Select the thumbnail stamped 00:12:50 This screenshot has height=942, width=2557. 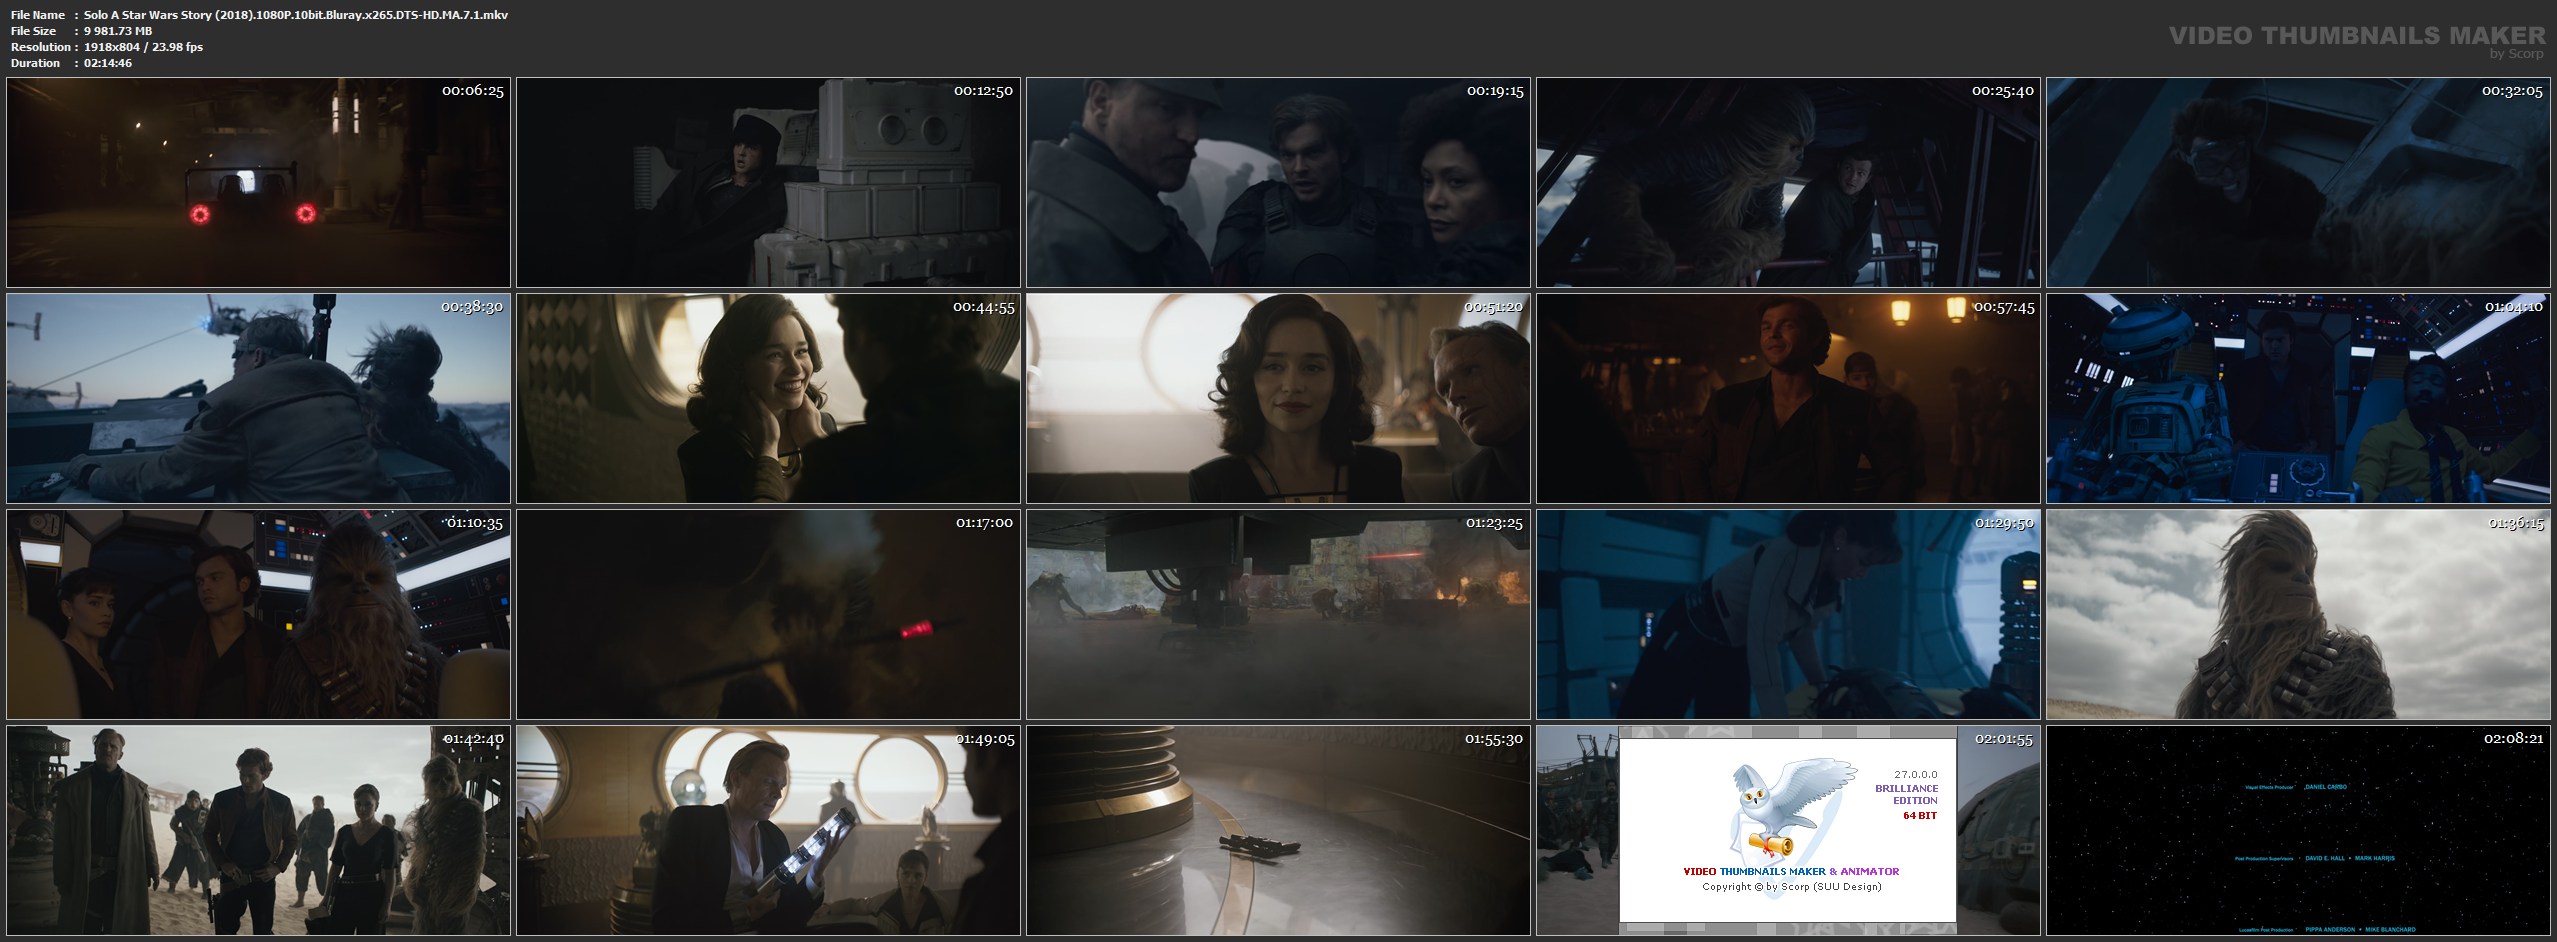768,183
